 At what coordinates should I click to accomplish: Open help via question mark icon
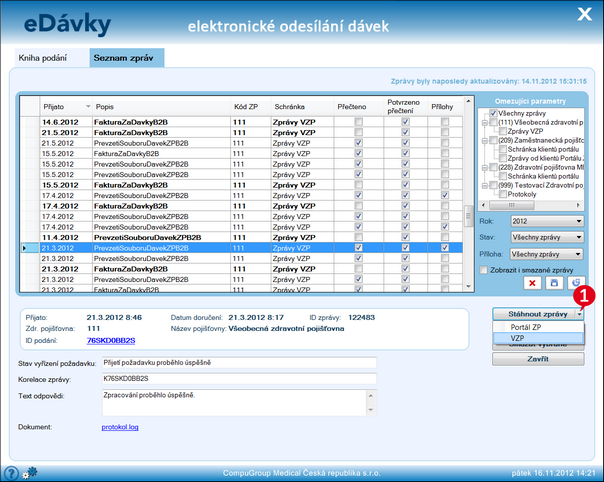(x=11, y=472)
